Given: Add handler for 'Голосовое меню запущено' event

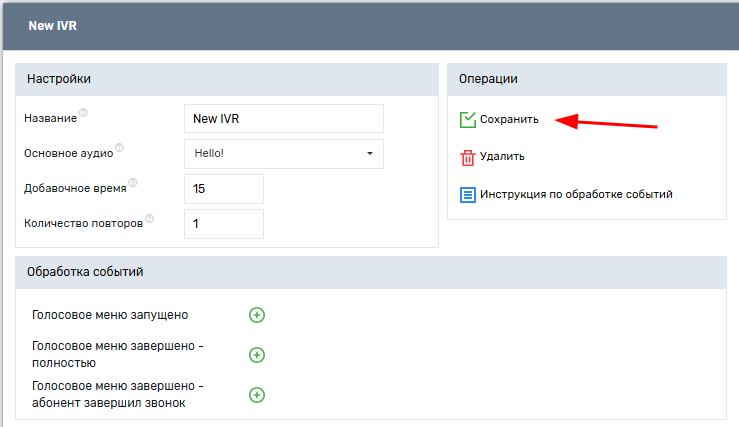Looking at the screenshot, I should coord(257,315).
